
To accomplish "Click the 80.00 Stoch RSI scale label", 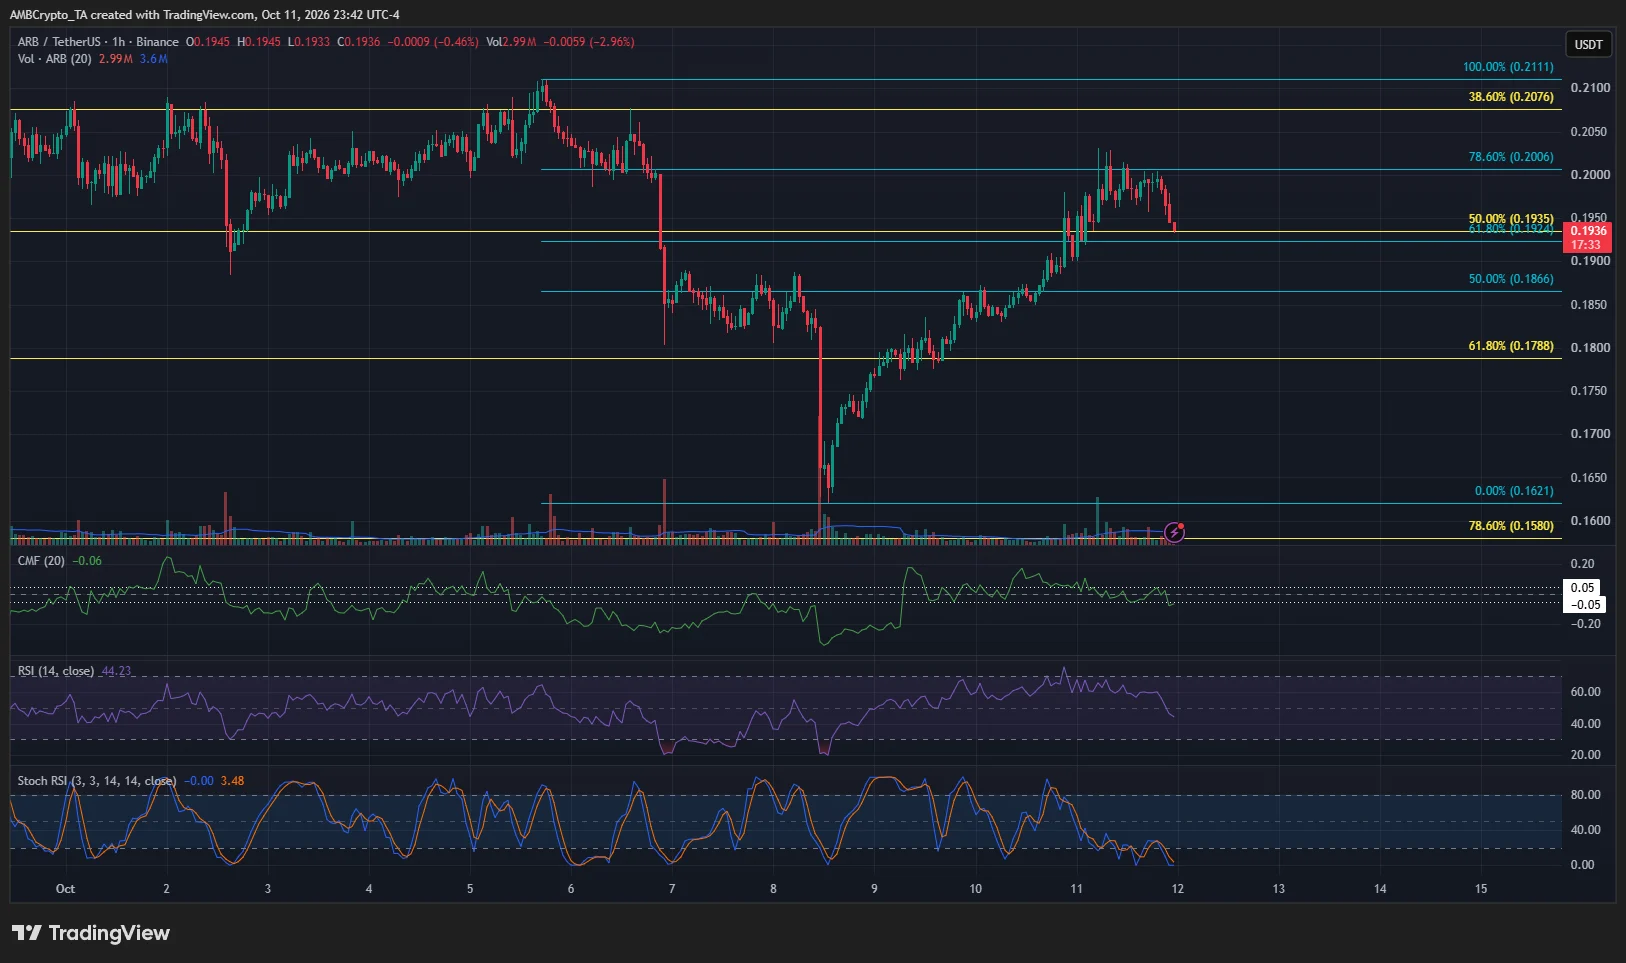I will pos(1585,795).
